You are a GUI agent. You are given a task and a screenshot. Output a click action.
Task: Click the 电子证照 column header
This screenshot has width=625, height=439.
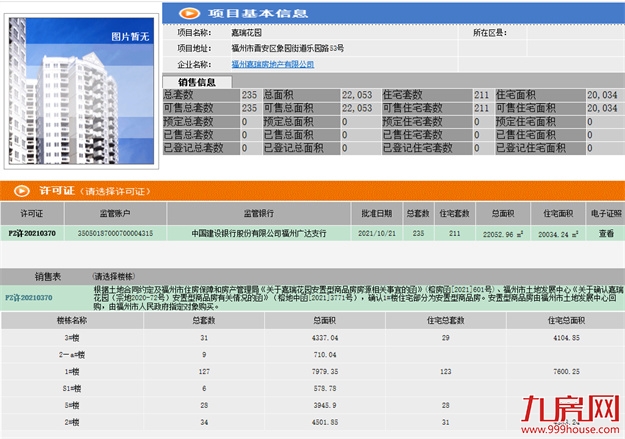606,214
